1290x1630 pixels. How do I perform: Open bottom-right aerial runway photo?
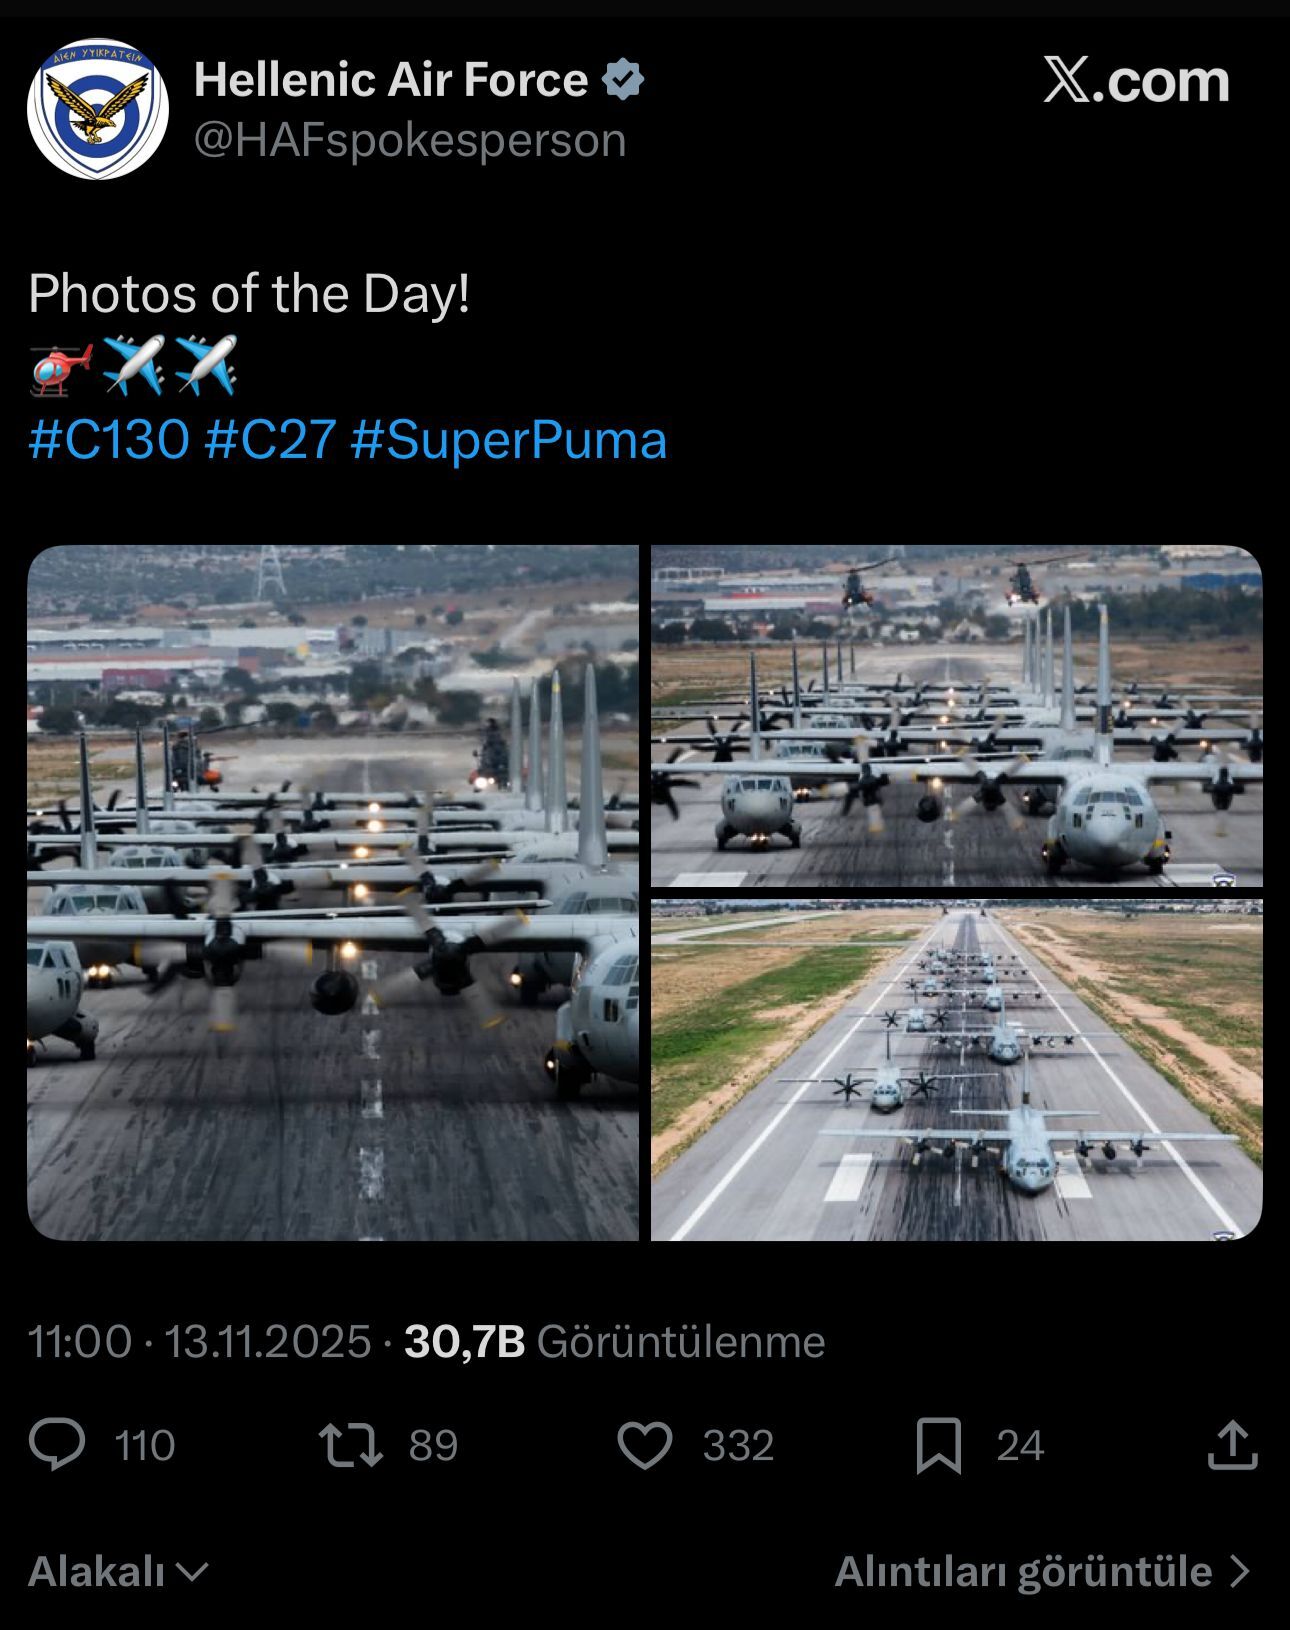(956, 1070)
